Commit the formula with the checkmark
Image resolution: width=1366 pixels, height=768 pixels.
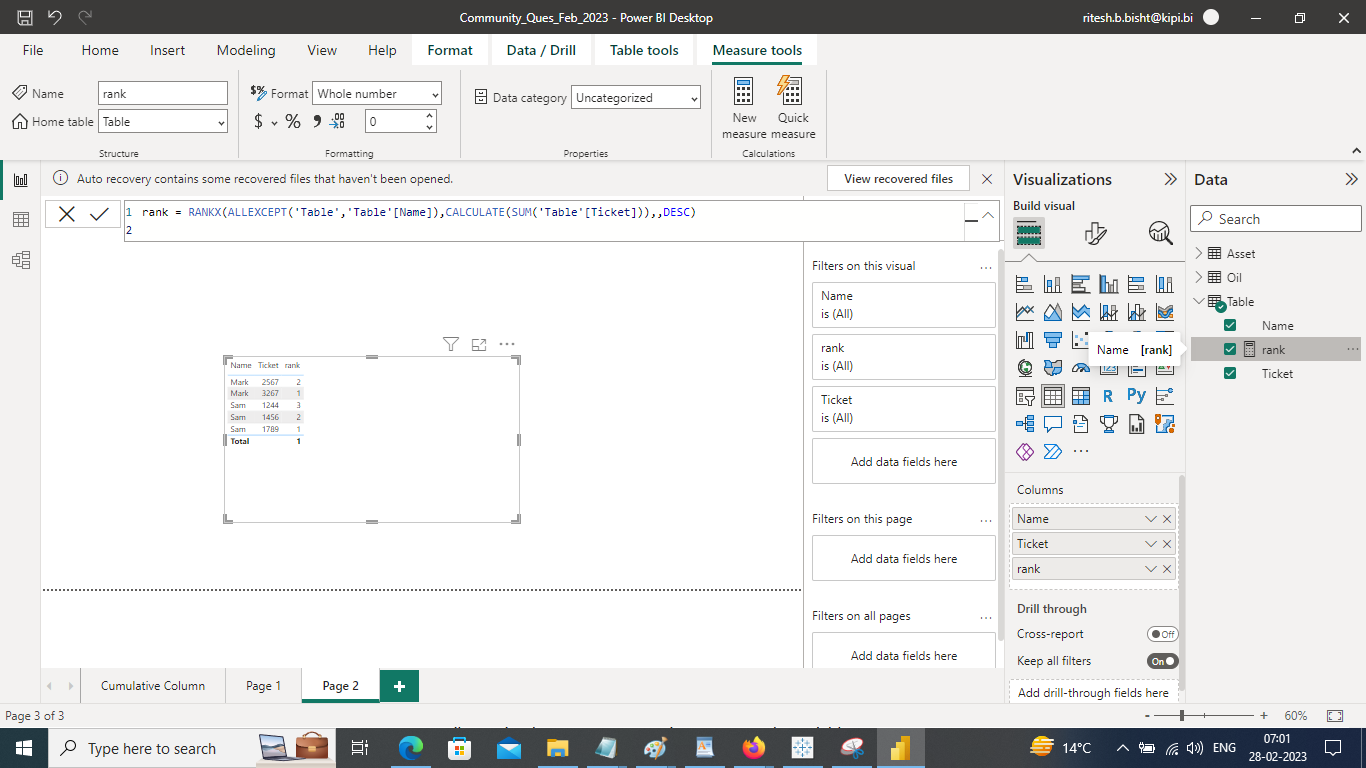tap(99, 214)
